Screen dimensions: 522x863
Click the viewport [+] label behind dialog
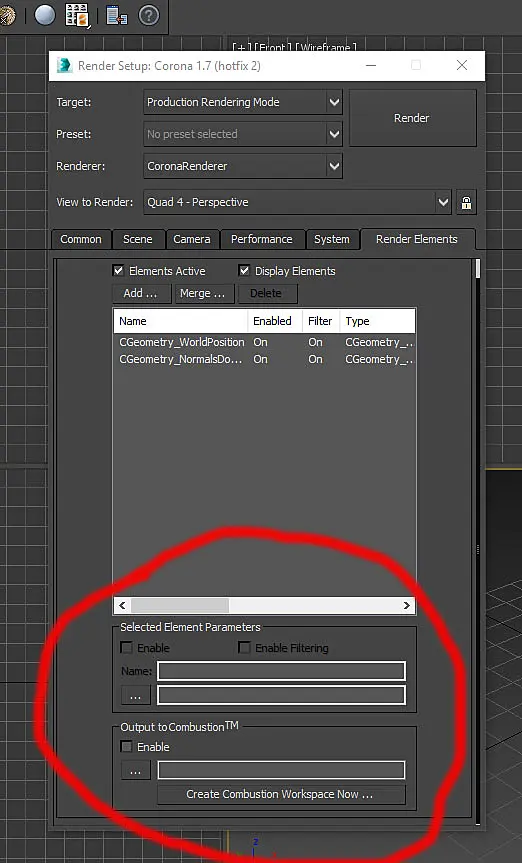[242, 48]
